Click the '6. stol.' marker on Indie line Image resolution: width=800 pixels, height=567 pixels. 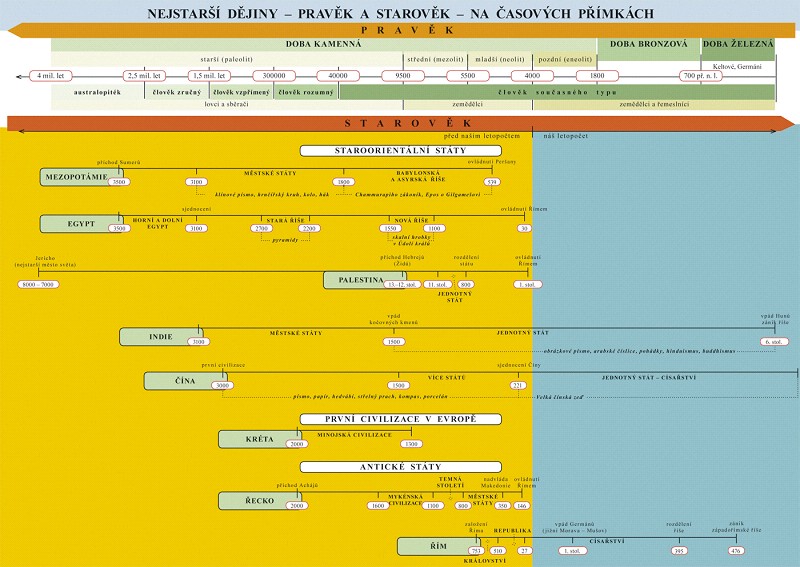(774, 342)
